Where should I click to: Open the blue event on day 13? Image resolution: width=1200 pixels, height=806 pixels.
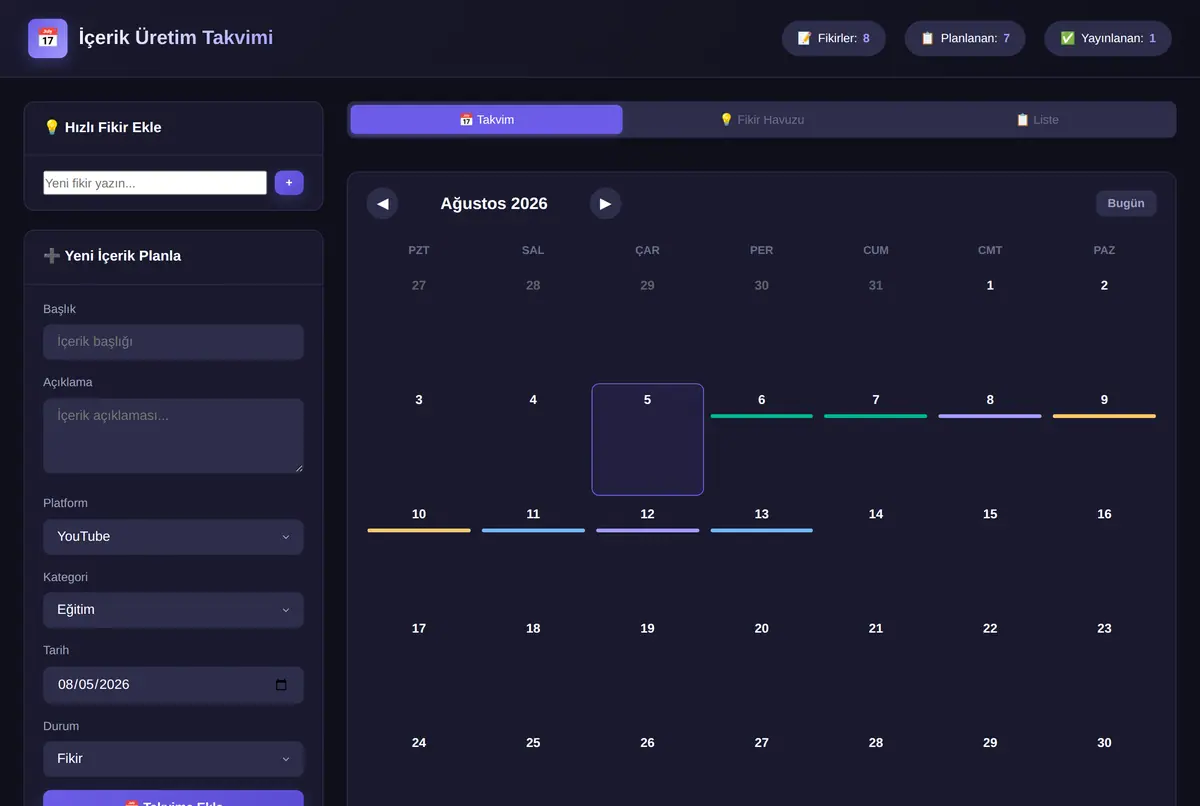point(762,530)
